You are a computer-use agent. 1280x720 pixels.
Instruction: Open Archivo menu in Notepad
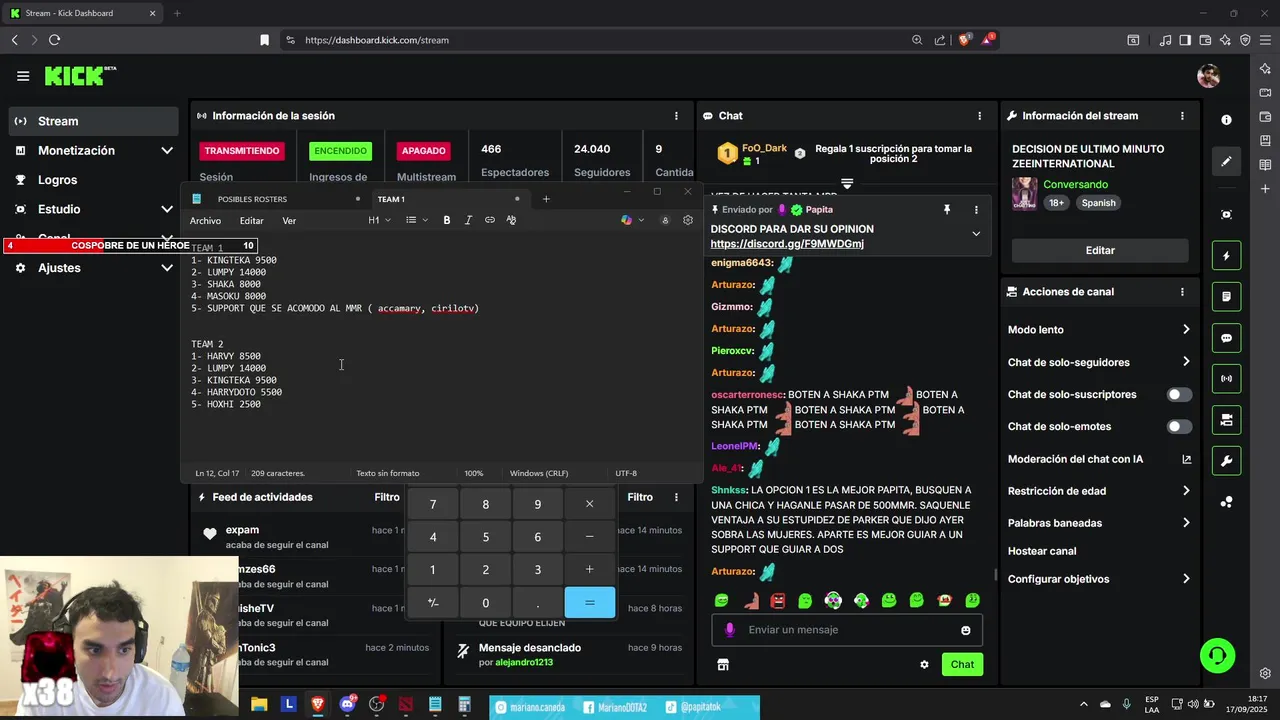point(205,221)
